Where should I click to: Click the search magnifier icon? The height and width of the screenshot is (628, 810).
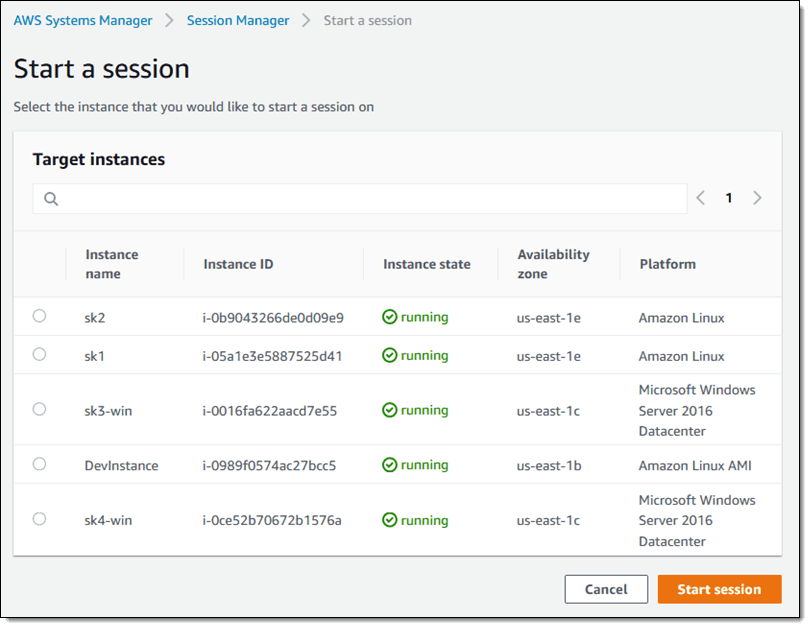pyautogui.click(x=50, y=198)
